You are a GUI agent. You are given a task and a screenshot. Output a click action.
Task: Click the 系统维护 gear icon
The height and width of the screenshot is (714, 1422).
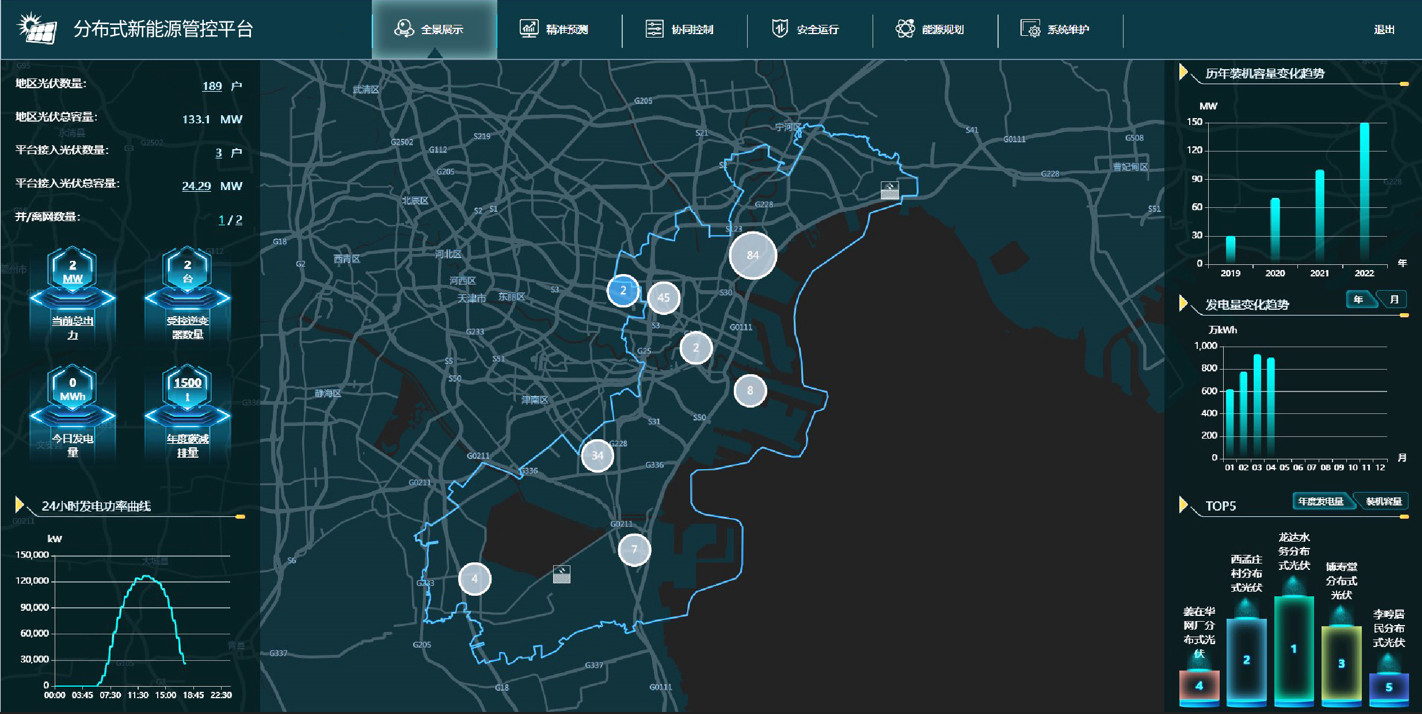tap(1030, 29)
